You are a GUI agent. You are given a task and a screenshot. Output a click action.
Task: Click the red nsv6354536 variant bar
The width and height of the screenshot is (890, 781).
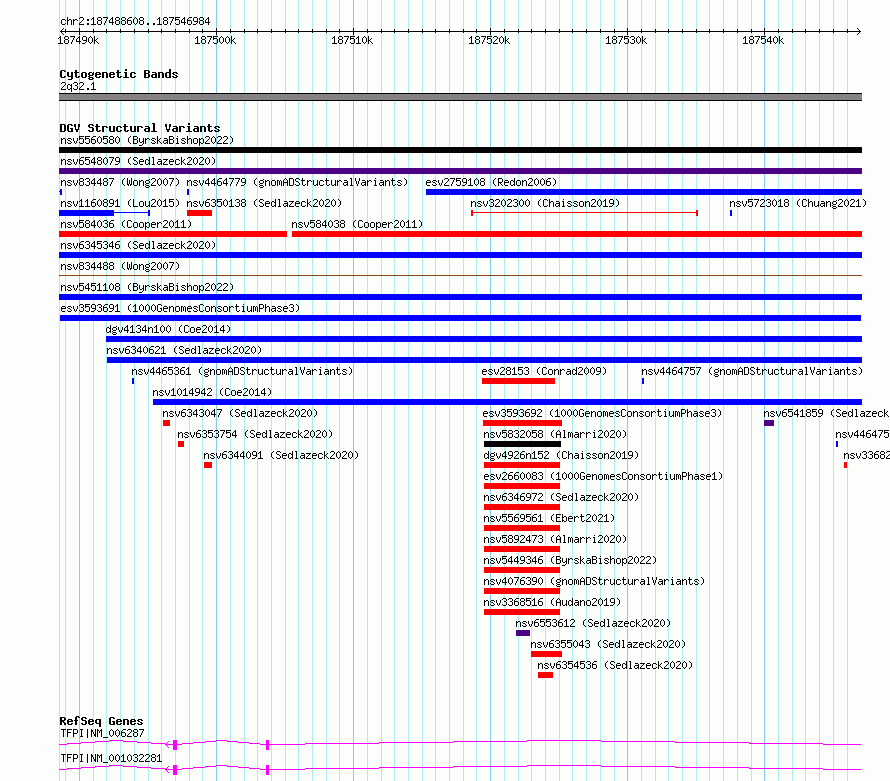click(545, 675)
